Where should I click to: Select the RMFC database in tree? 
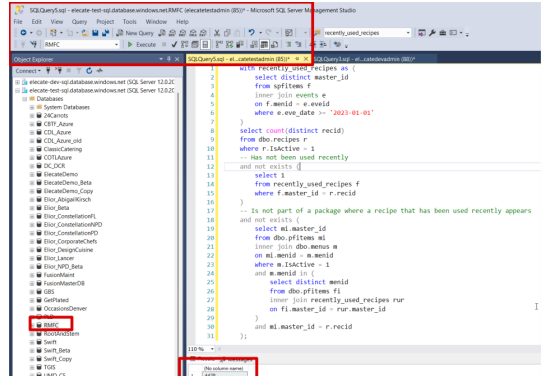click(51, 325)
